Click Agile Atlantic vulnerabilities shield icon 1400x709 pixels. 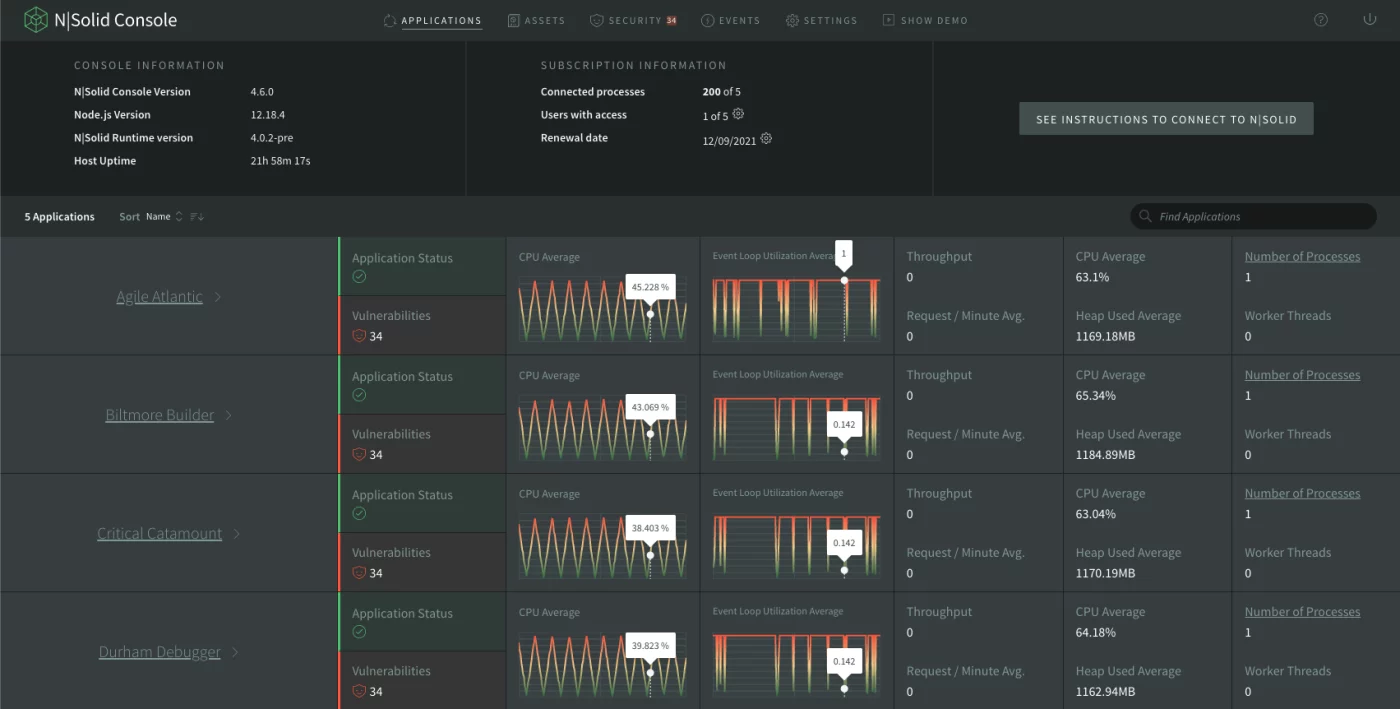pyautogui.click(x=359, y=336)
